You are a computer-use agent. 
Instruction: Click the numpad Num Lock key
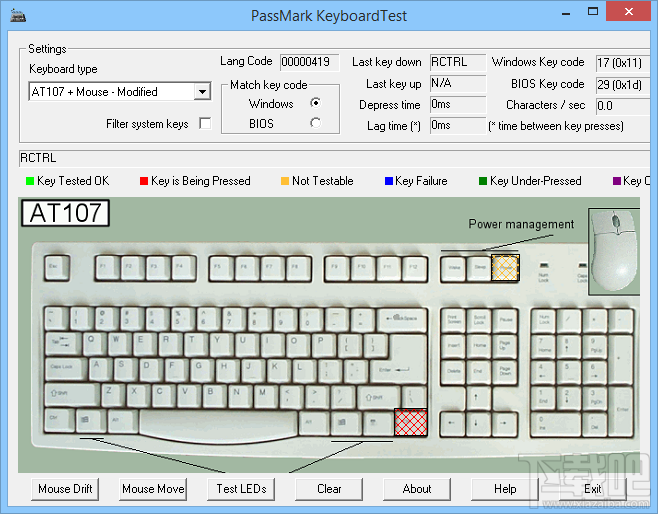click(543, 321)
